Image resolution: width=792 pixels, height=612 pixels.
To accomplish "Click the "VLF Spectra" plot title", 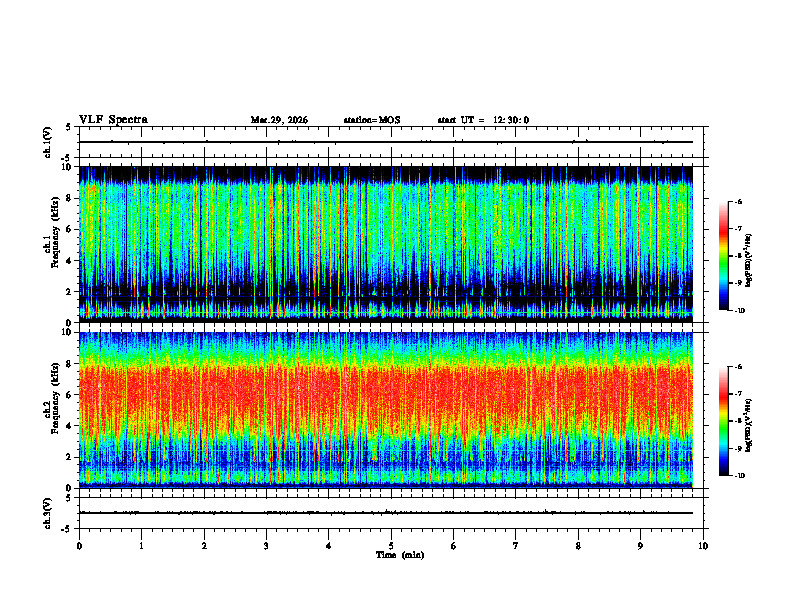I will pos(113,120).
